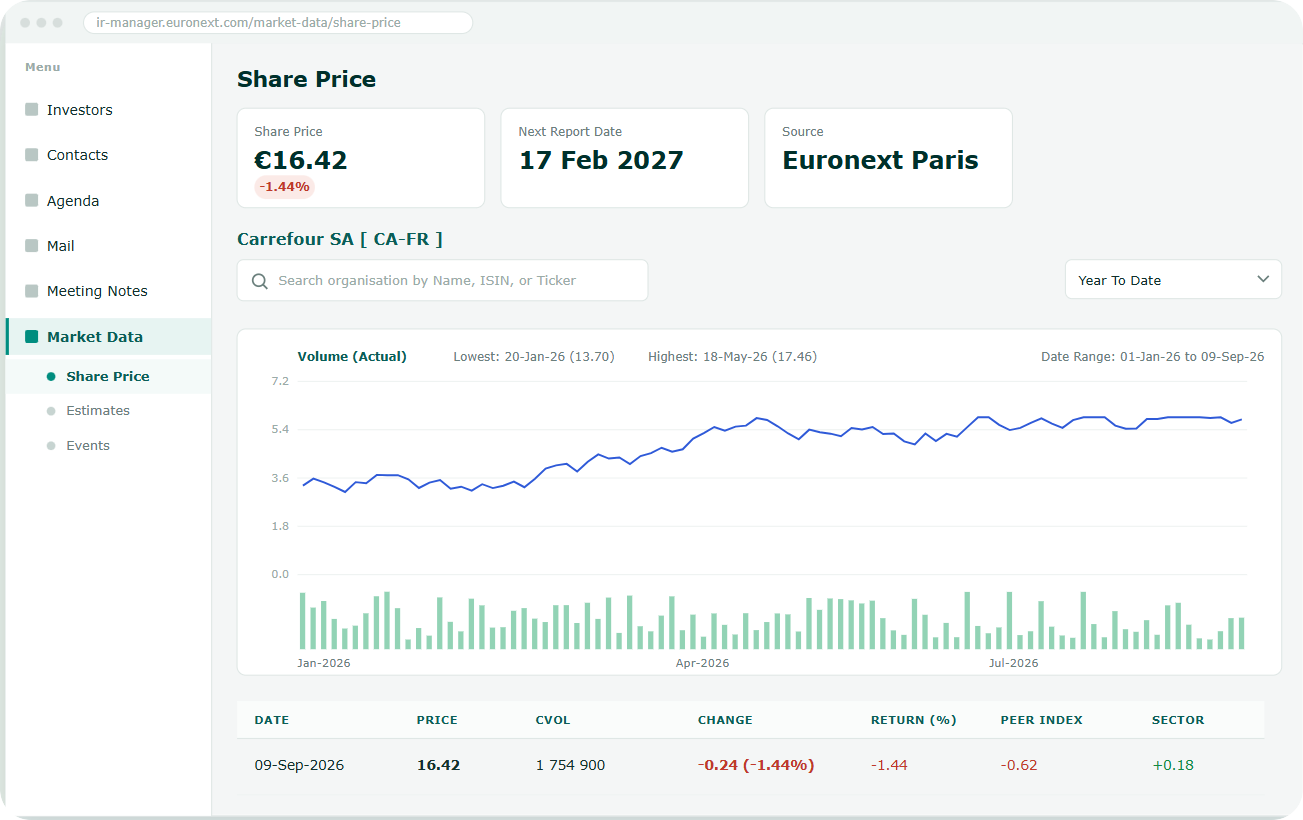This screenshot has height=820, width=1303.
Task: Click the Market Data green square icon
Action: 32,337
